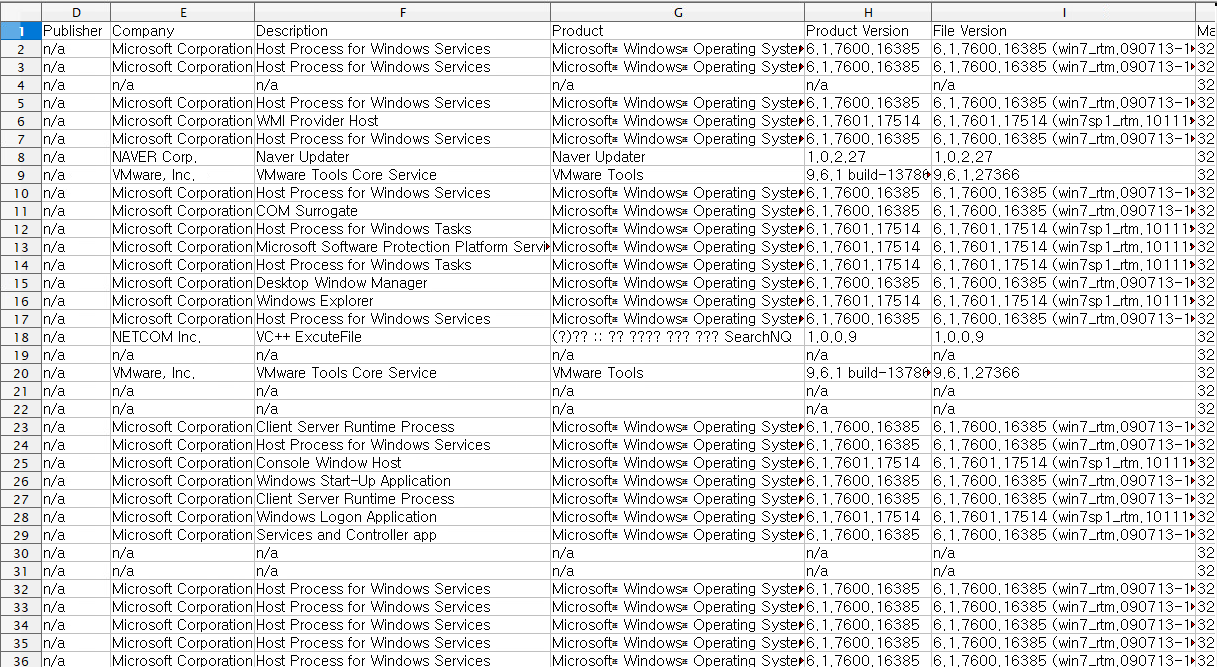Select column E header
The width and height of the screenshot is (1217, 667).
point(182,12)
